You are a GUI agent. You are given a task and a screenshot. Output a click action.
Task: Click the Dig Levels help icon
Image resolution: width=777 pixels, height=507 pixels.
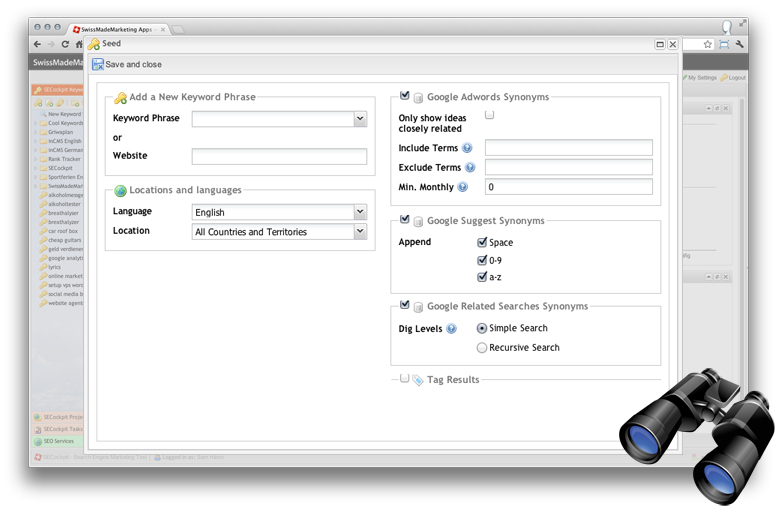click(451, 329)
